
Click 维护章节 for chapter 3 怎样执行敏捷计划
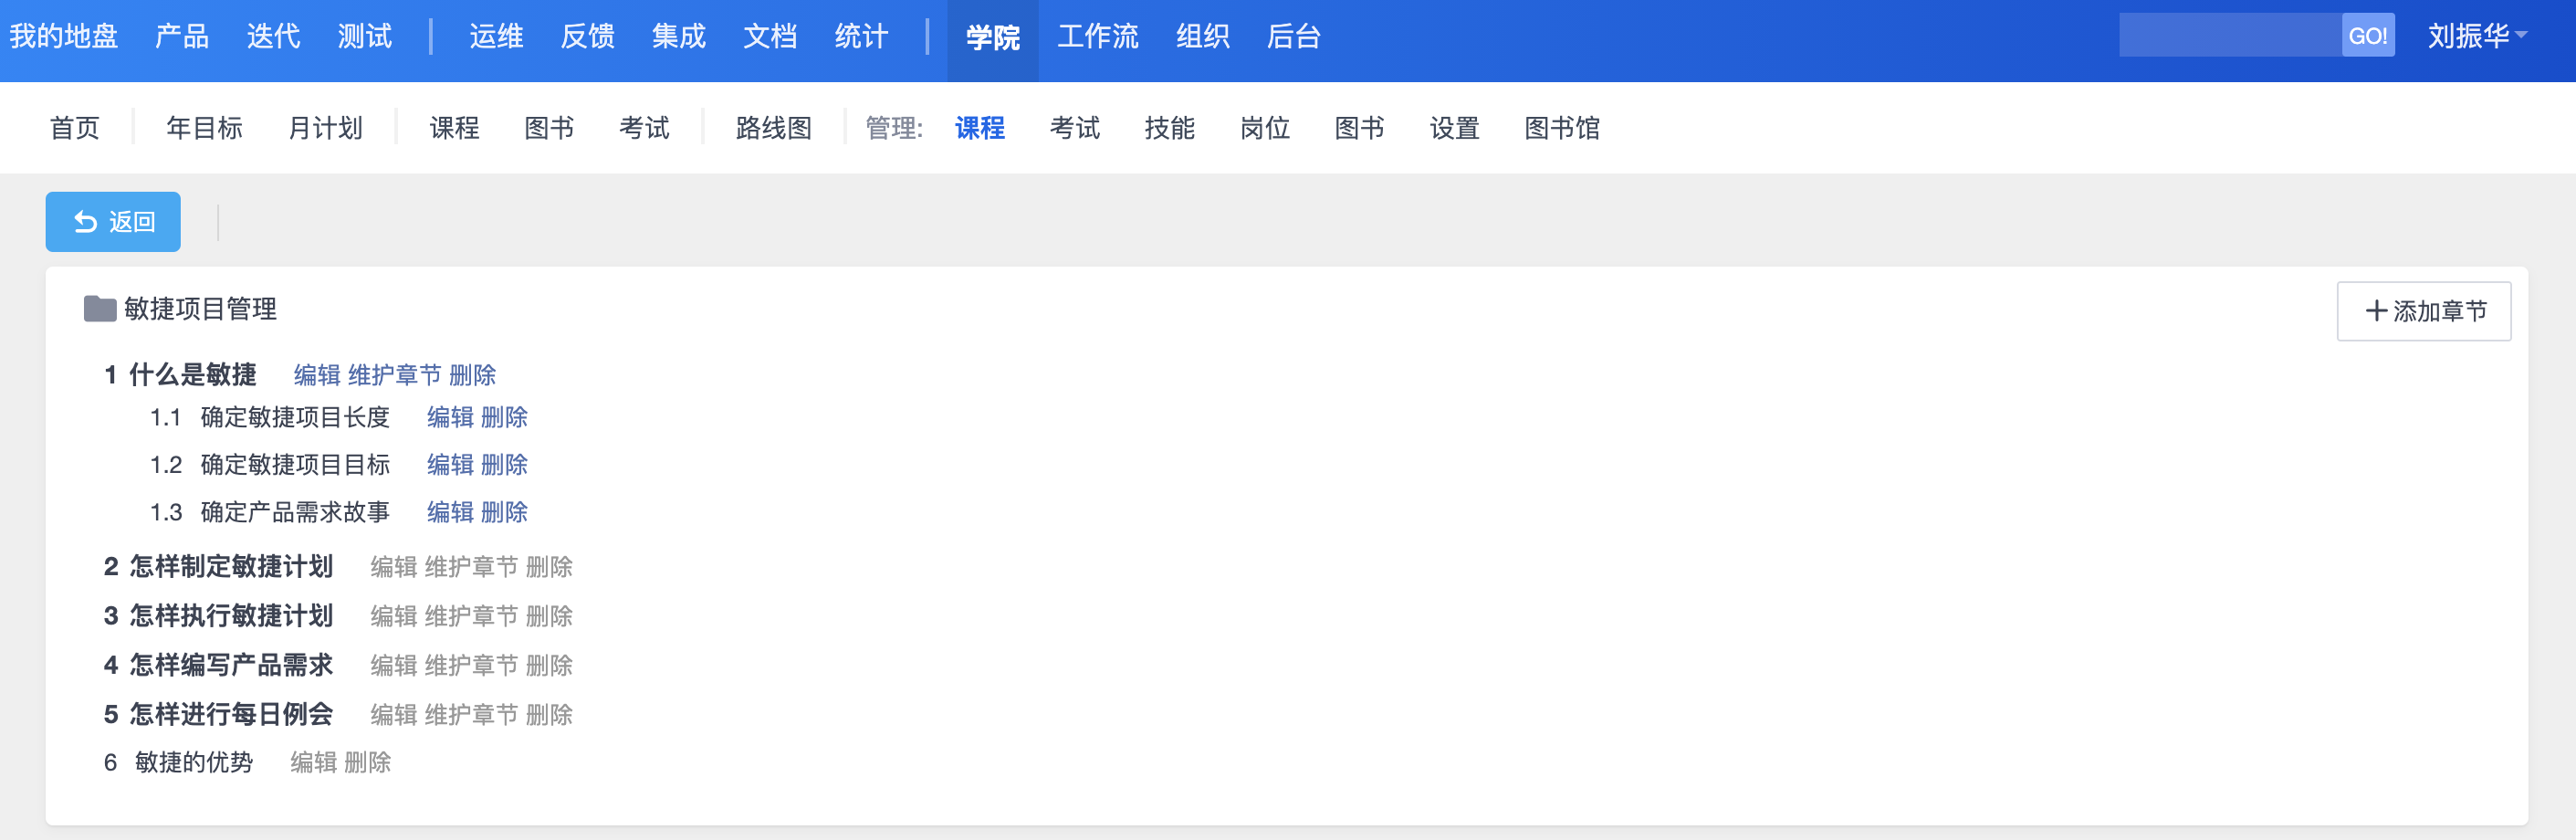pyautogui.click(x=472, y=616)
